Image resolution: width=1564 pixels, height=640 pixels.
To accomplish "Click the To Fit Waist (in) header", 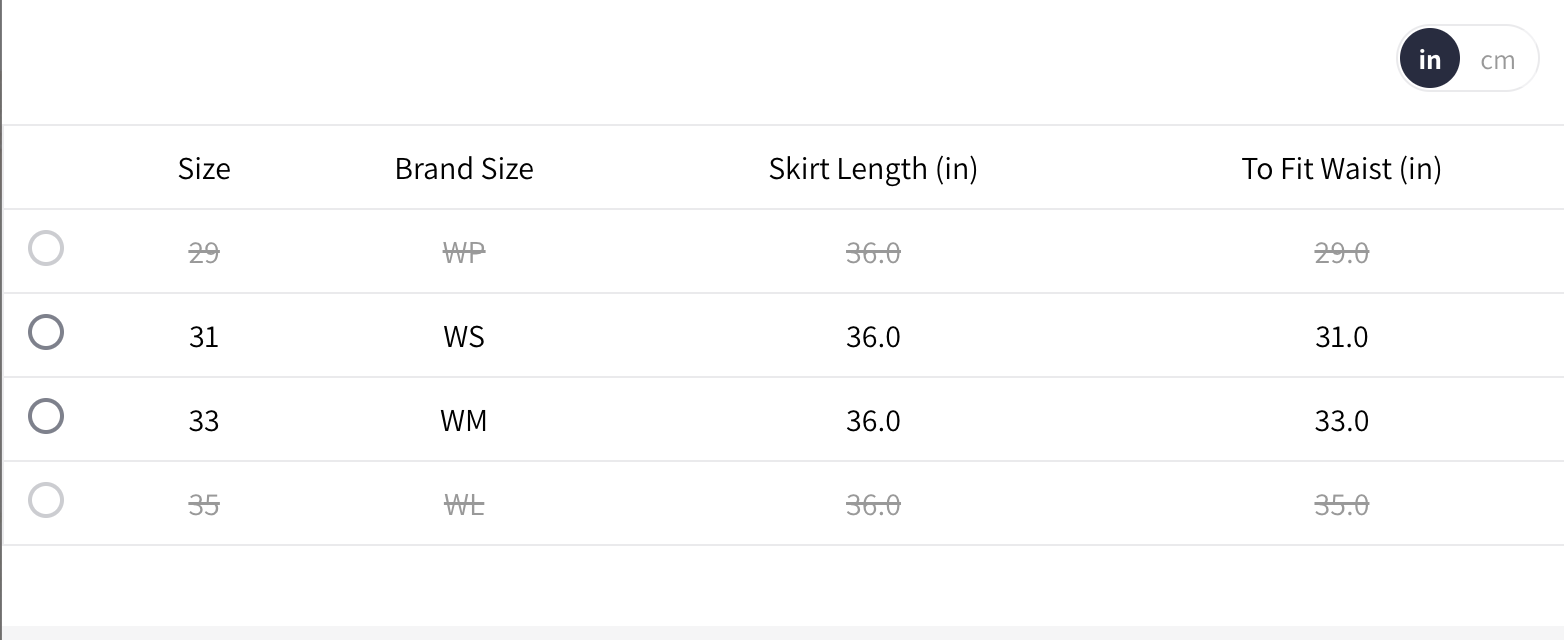I will pyautogui.click(x=1341, y=168).
